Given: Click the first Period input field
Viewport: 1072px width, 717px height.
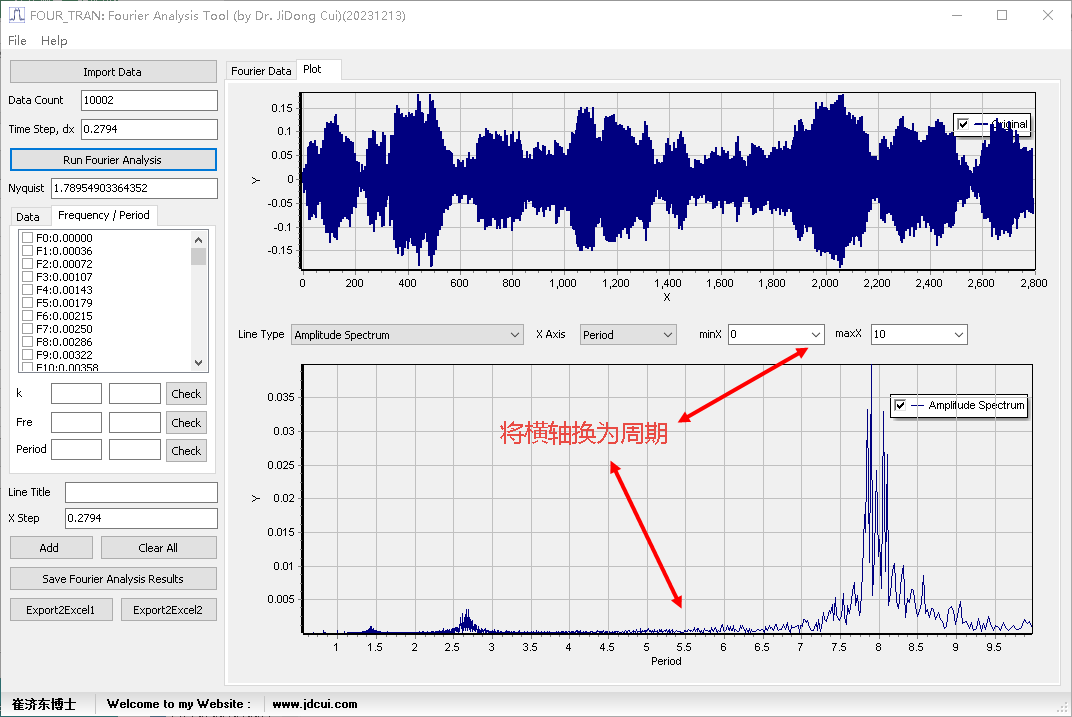Looking at the screenshot, I should coord(77,450).
